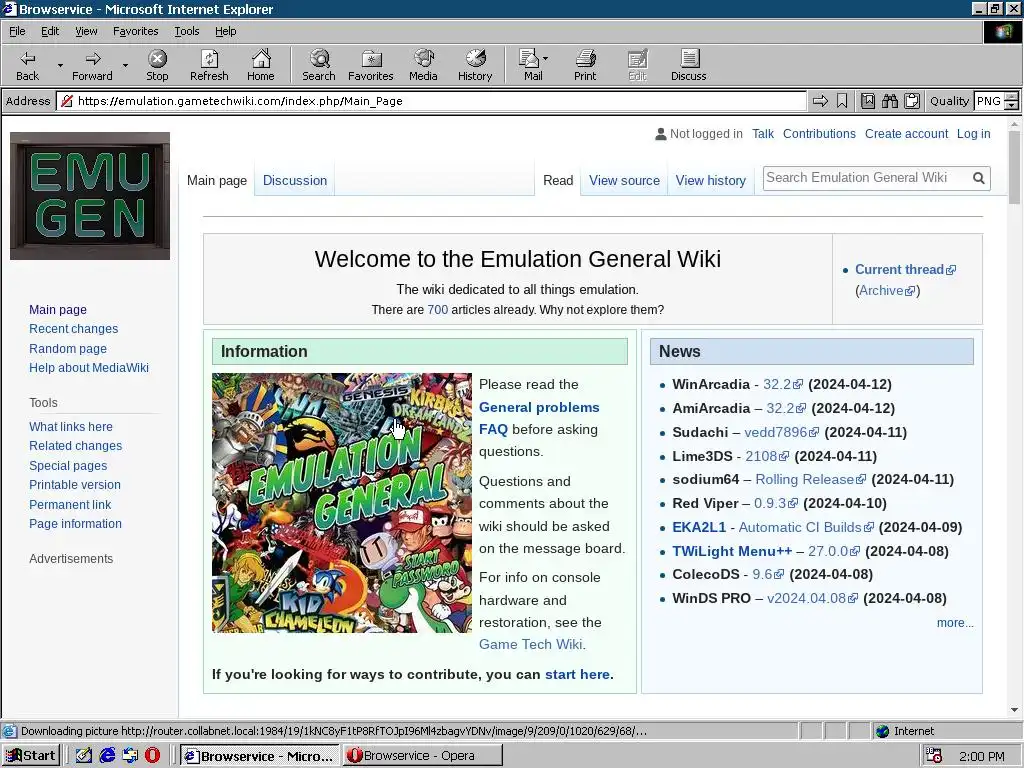Open the History toolbar button
The width and height of the screenshot is (1024, 768).
coord(475,65)
